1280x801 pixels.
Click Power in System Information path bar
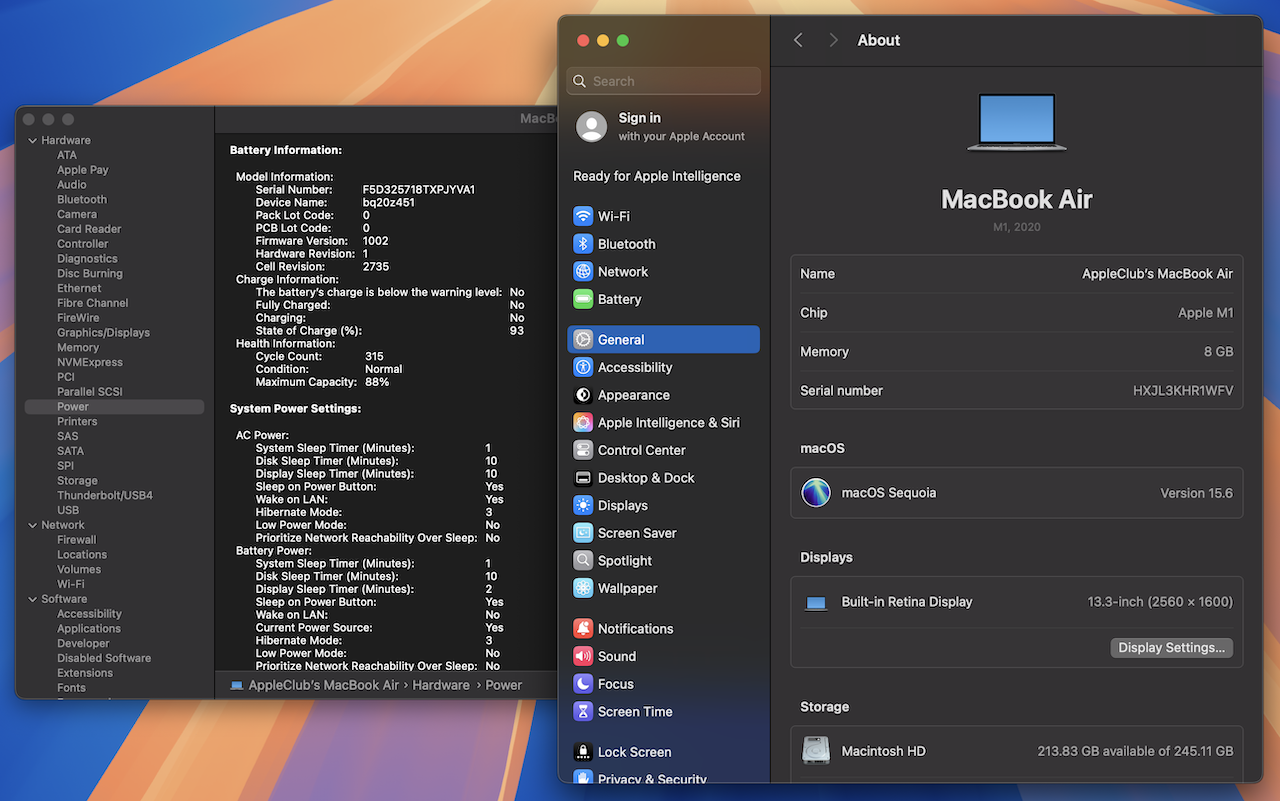point(504,685)
